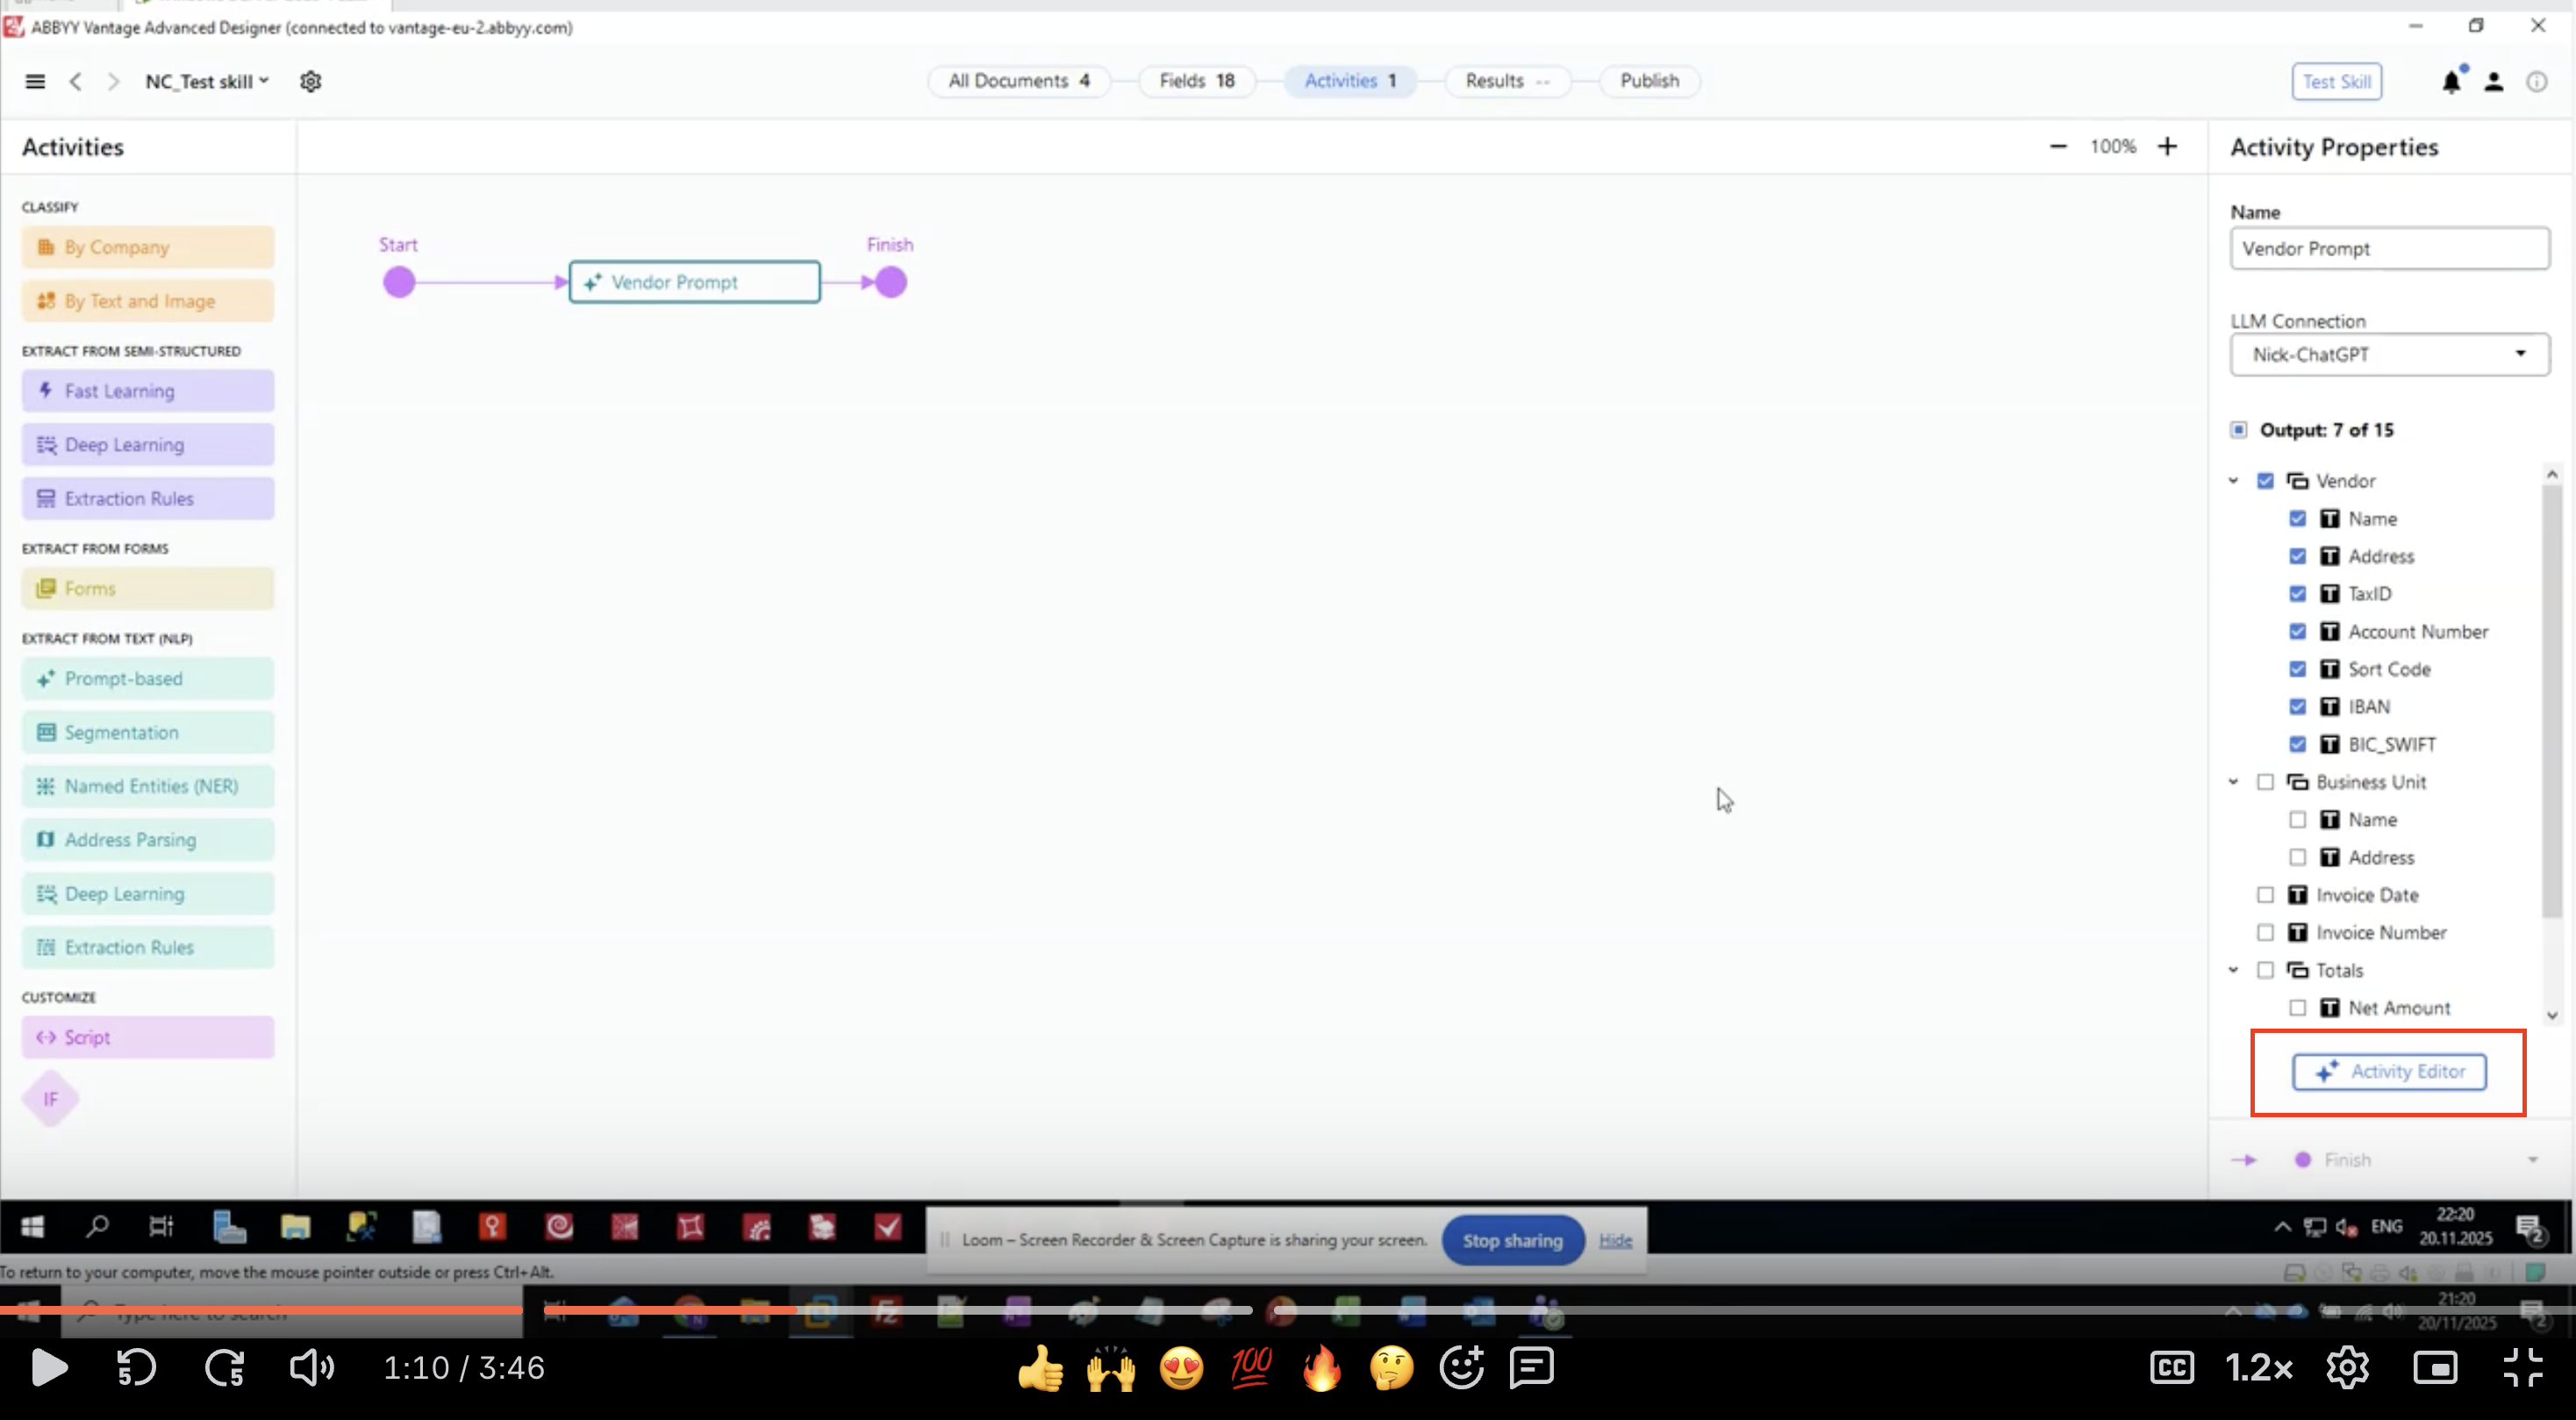Click the user account icon
The width and height of the screenshot is (2576, 1420).
[2493, 82]
